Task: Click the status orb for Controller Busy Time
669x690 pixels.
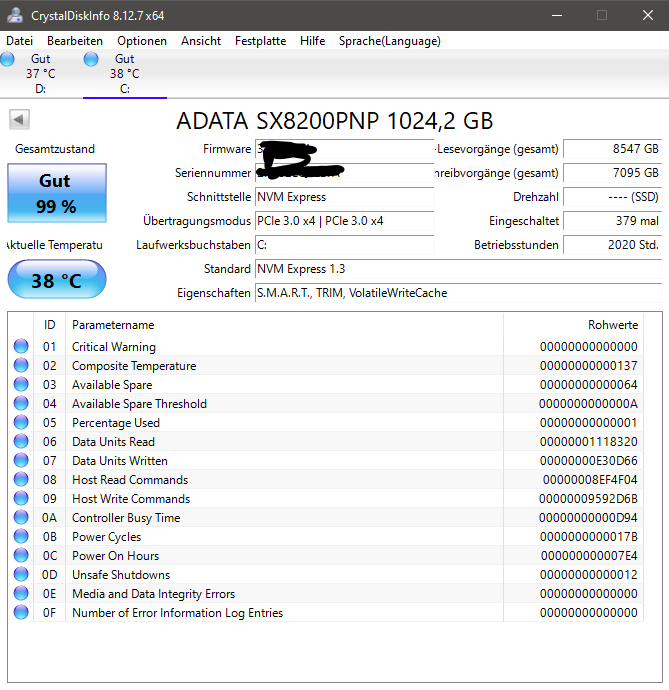Action: 21,517
